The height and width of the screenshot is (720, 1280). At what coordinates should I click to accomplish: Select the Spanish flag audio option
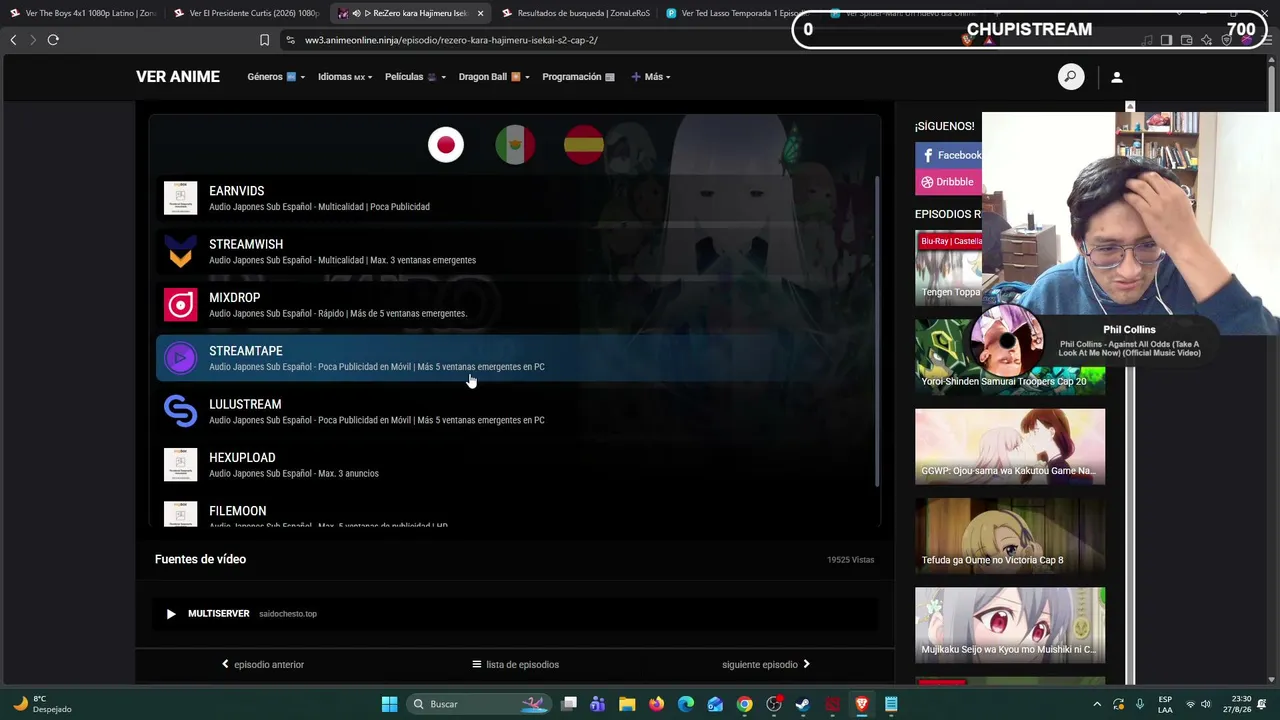pyautogui.click(x=584, y=145)
